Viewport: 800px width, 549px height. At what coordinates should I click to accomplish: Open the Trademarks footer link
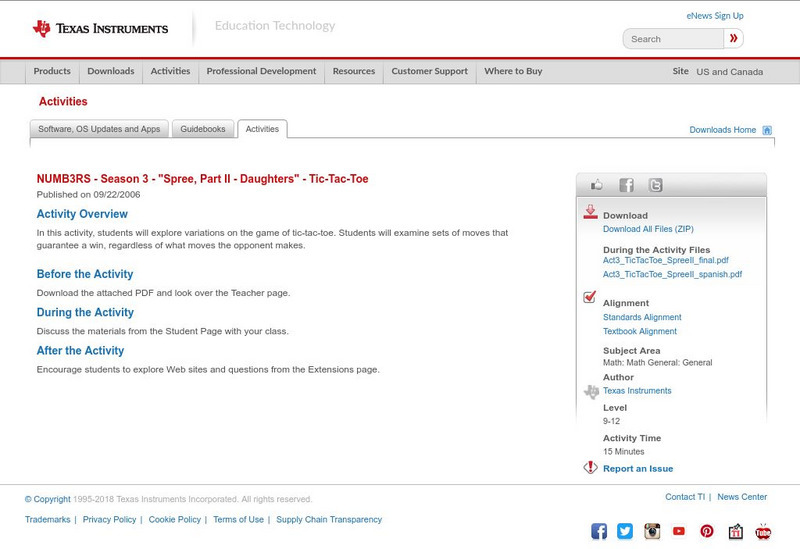coord(47,519)
